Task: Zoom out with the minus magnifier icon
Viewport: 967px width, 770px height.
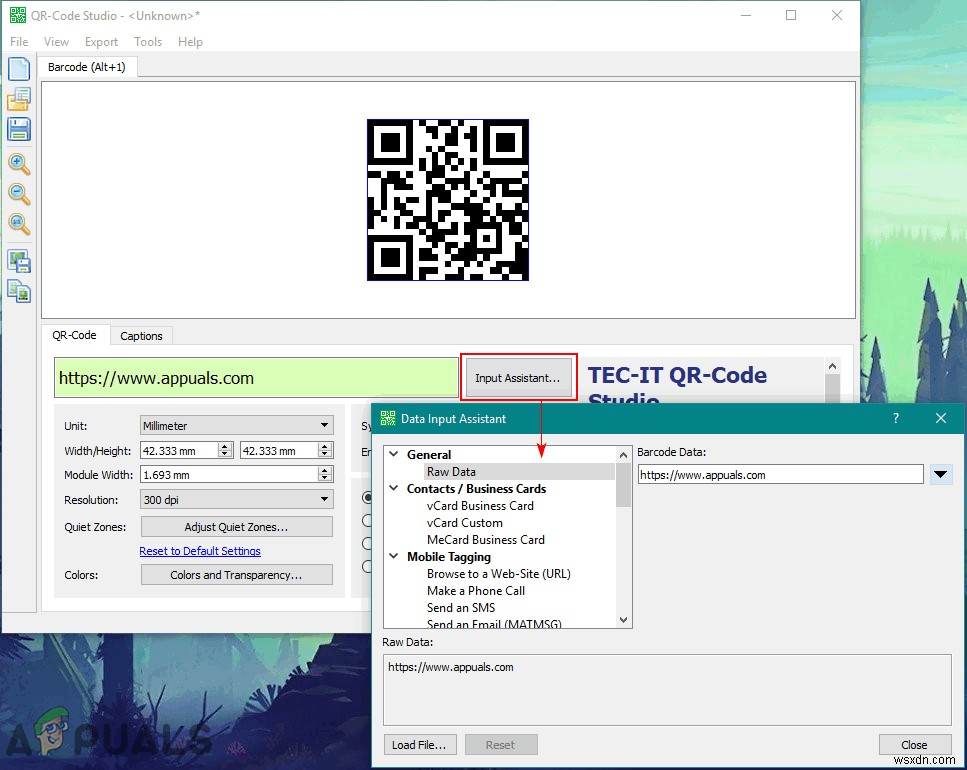Action: point(19,194)
